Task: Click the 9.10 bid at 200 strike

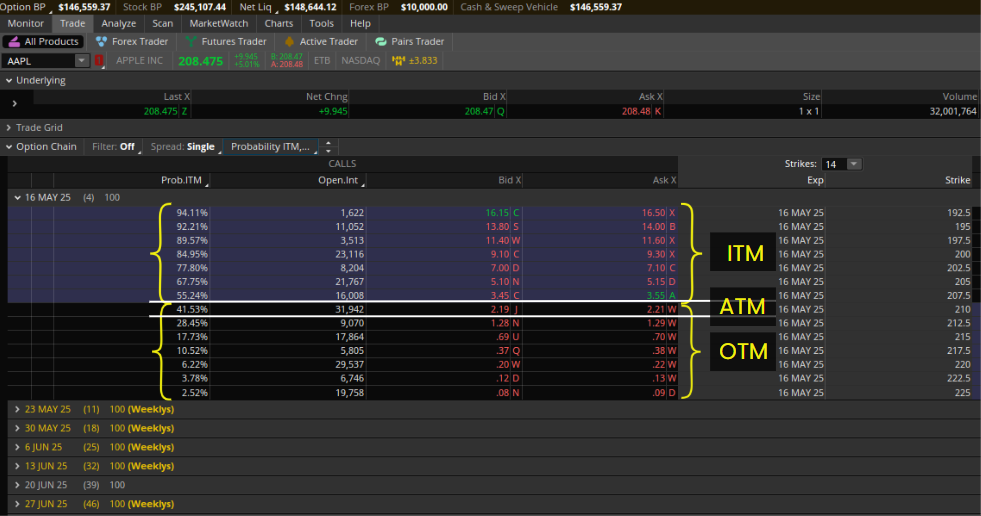Action: pos(500,254)
